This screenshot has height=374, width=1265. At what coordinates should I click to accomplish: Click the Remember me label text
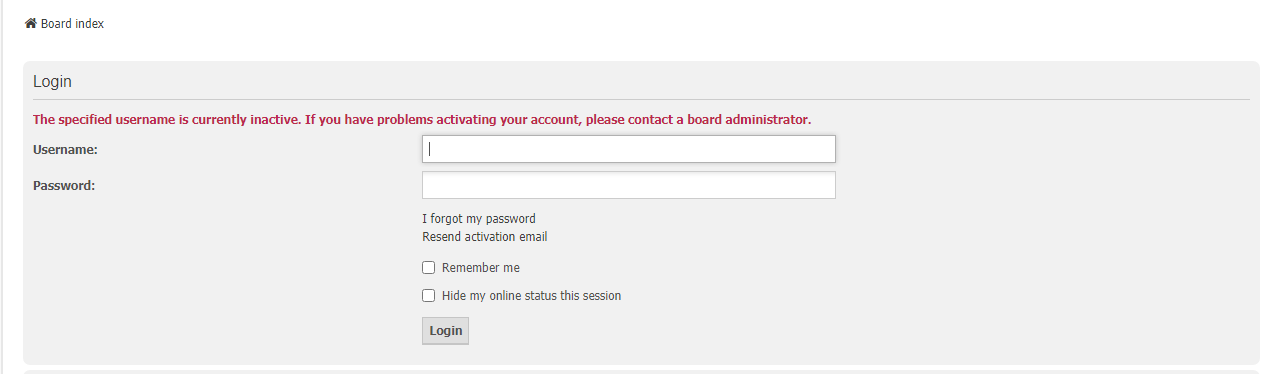481,268
